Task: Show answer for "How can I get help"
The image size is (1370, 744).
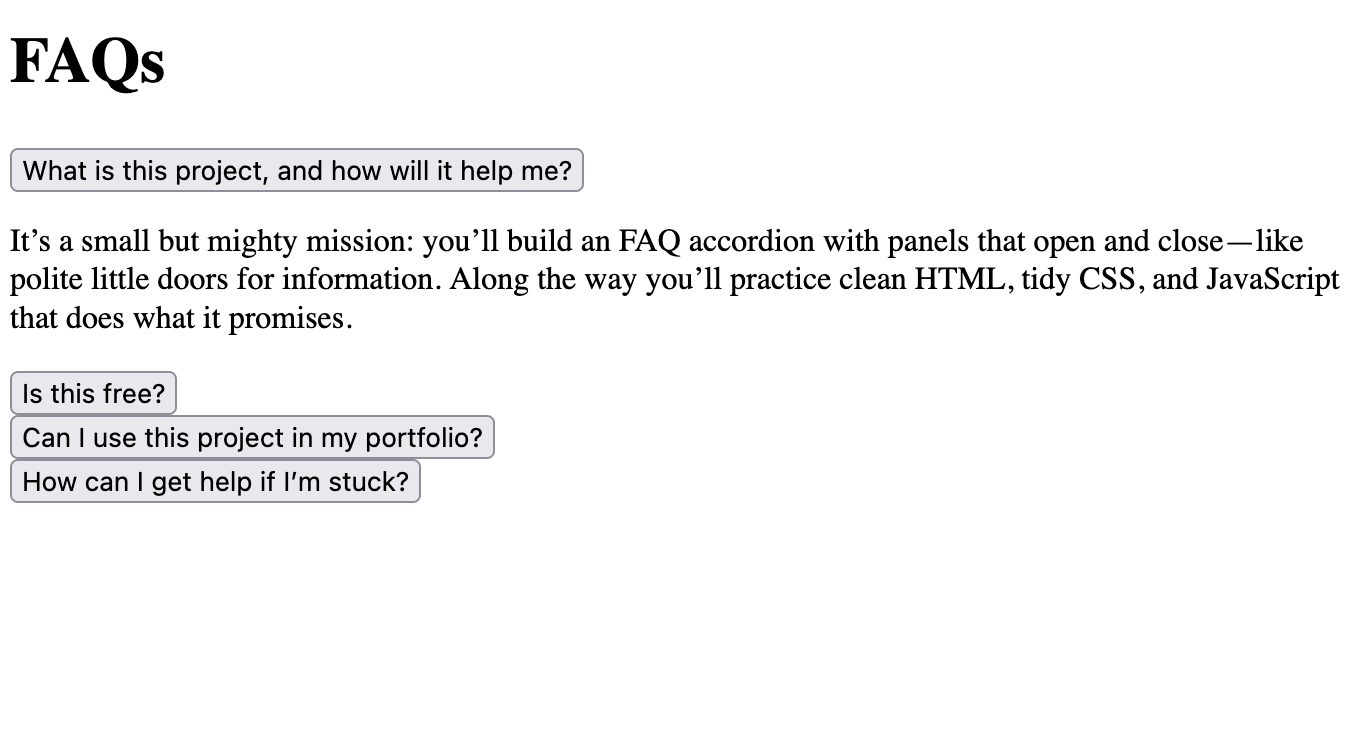Action: click(215, 481)
